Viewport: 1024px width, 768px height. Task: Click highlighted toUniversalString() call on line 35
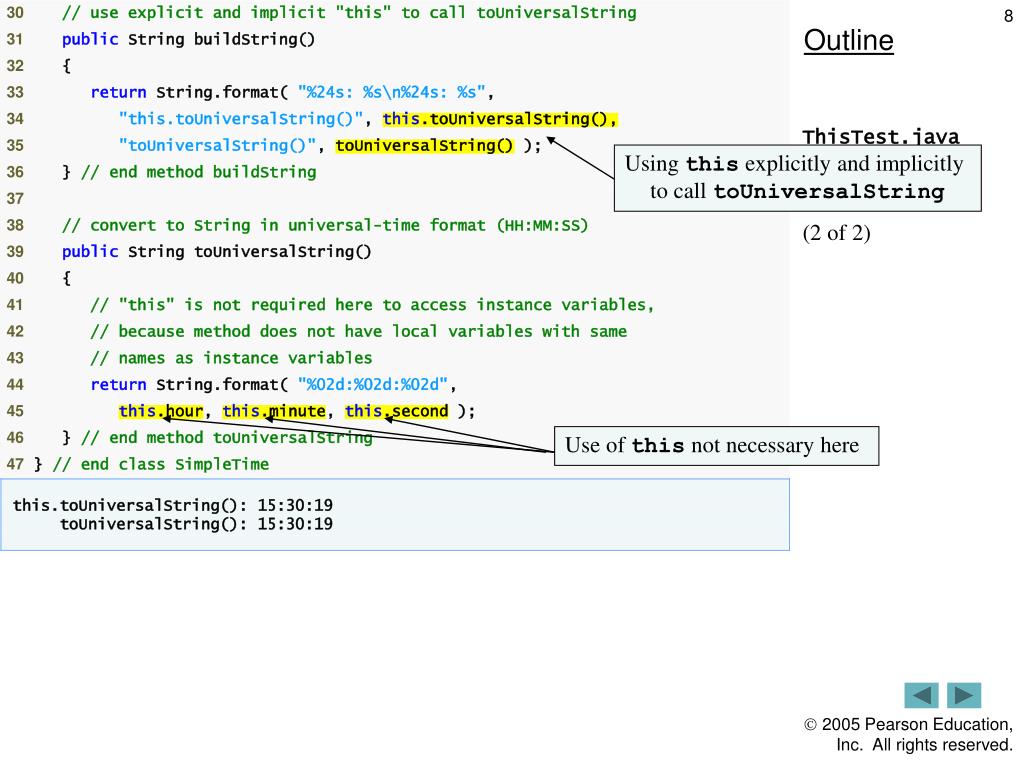point(424,146)
